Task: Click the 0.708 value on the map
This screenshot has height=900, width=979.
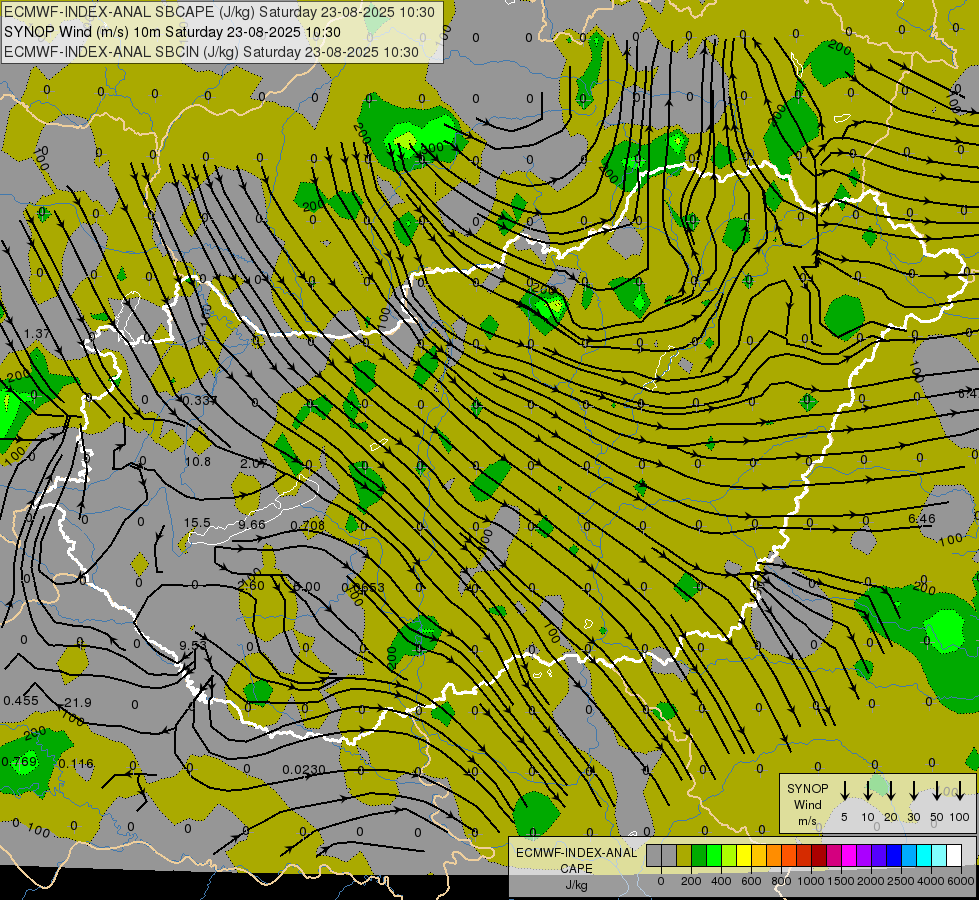Action: [x=308, y=525]
